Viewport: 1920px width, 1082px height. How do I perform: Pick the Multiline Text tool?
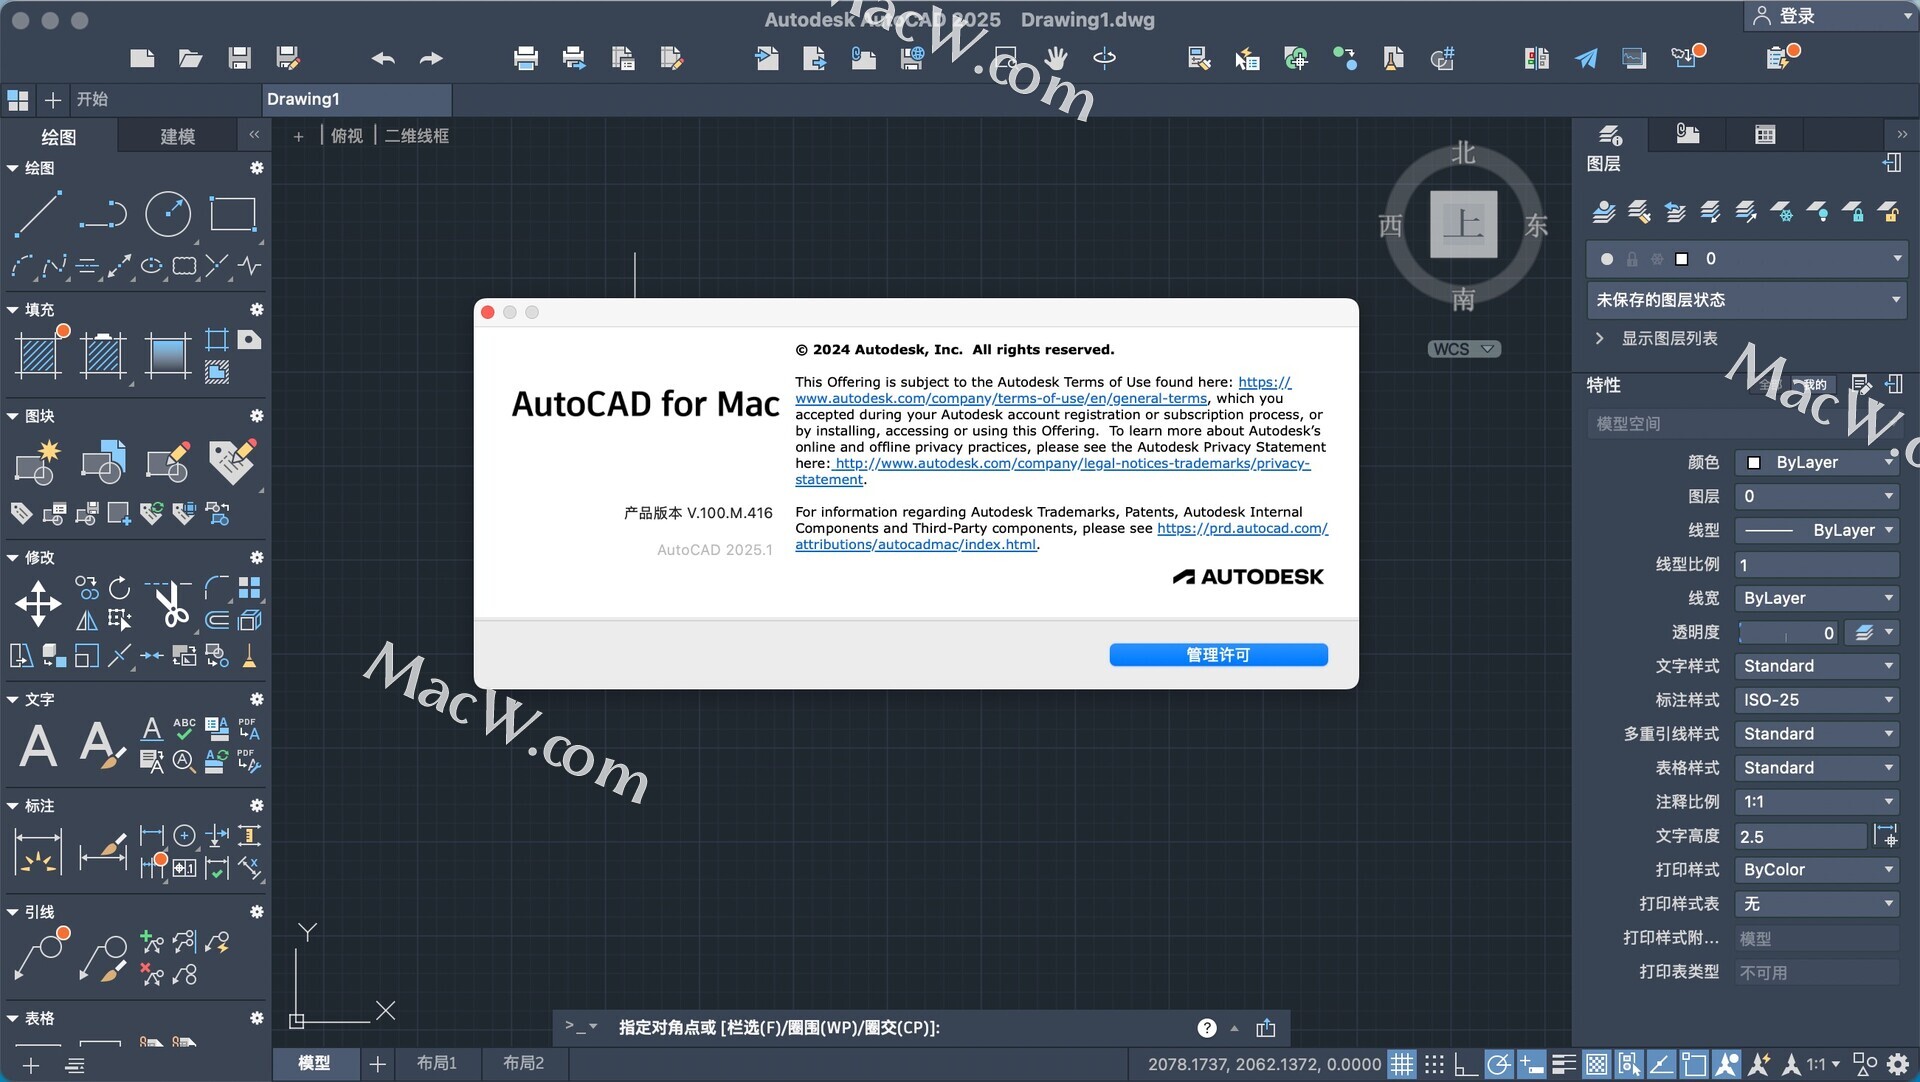38,746
